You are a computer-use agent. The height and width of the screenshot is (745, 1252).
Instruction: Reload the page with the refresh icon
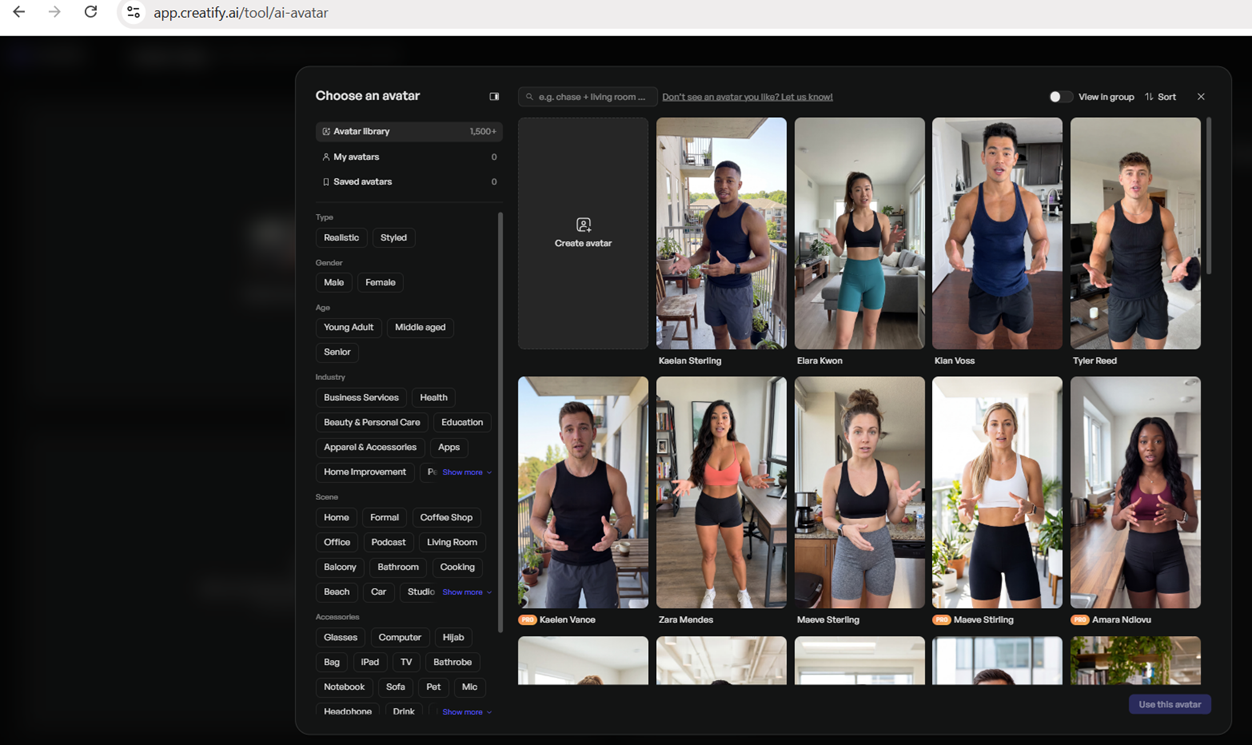coord(91,12)
